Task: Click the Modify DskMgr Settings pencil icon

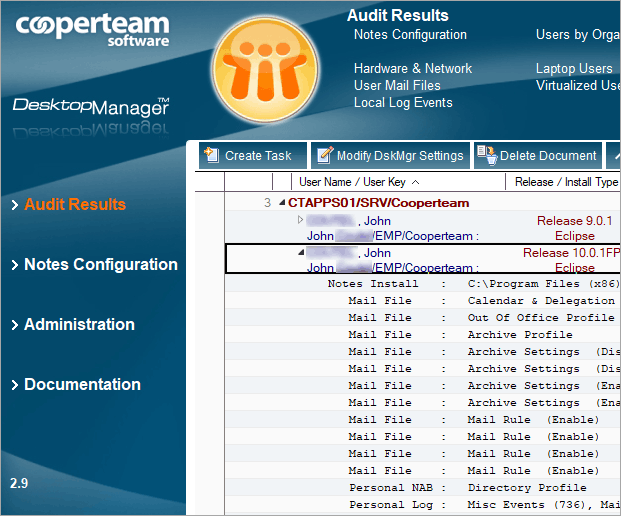Action: 325,155
